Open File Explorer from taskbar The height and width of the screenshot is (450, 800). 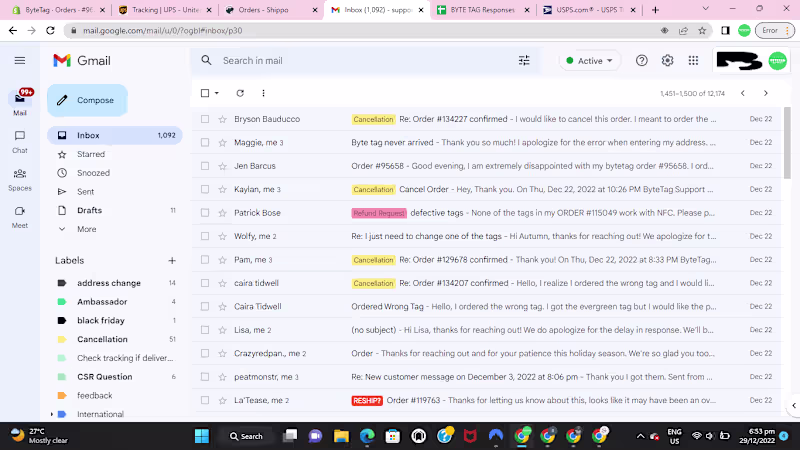[341, 436]
